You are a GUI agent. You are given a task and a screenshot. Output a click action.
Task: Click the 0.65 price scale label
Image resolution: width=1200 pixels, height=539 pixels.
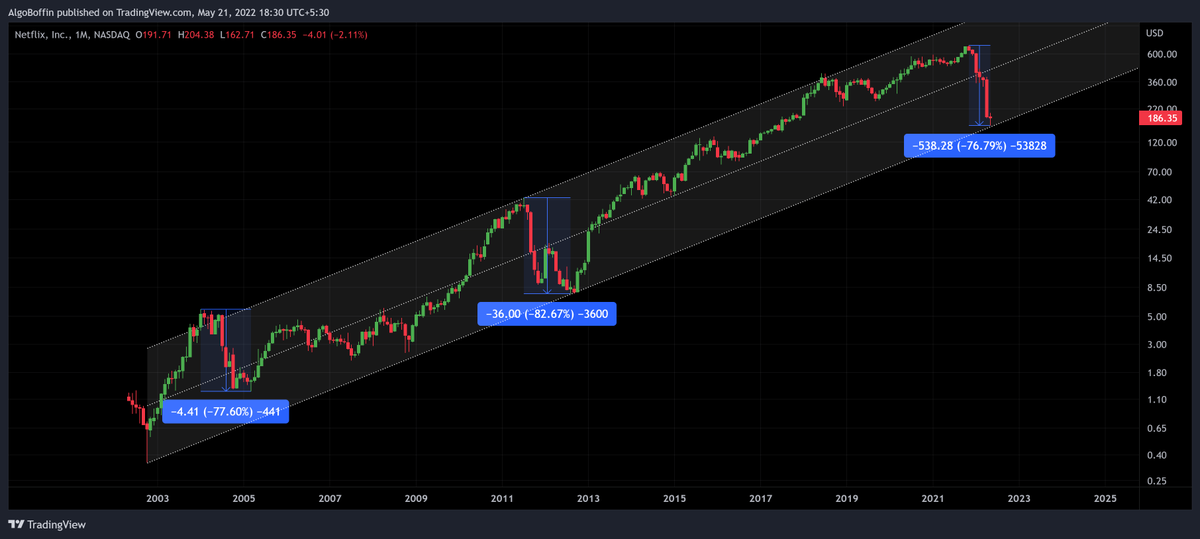point(1156,429)
